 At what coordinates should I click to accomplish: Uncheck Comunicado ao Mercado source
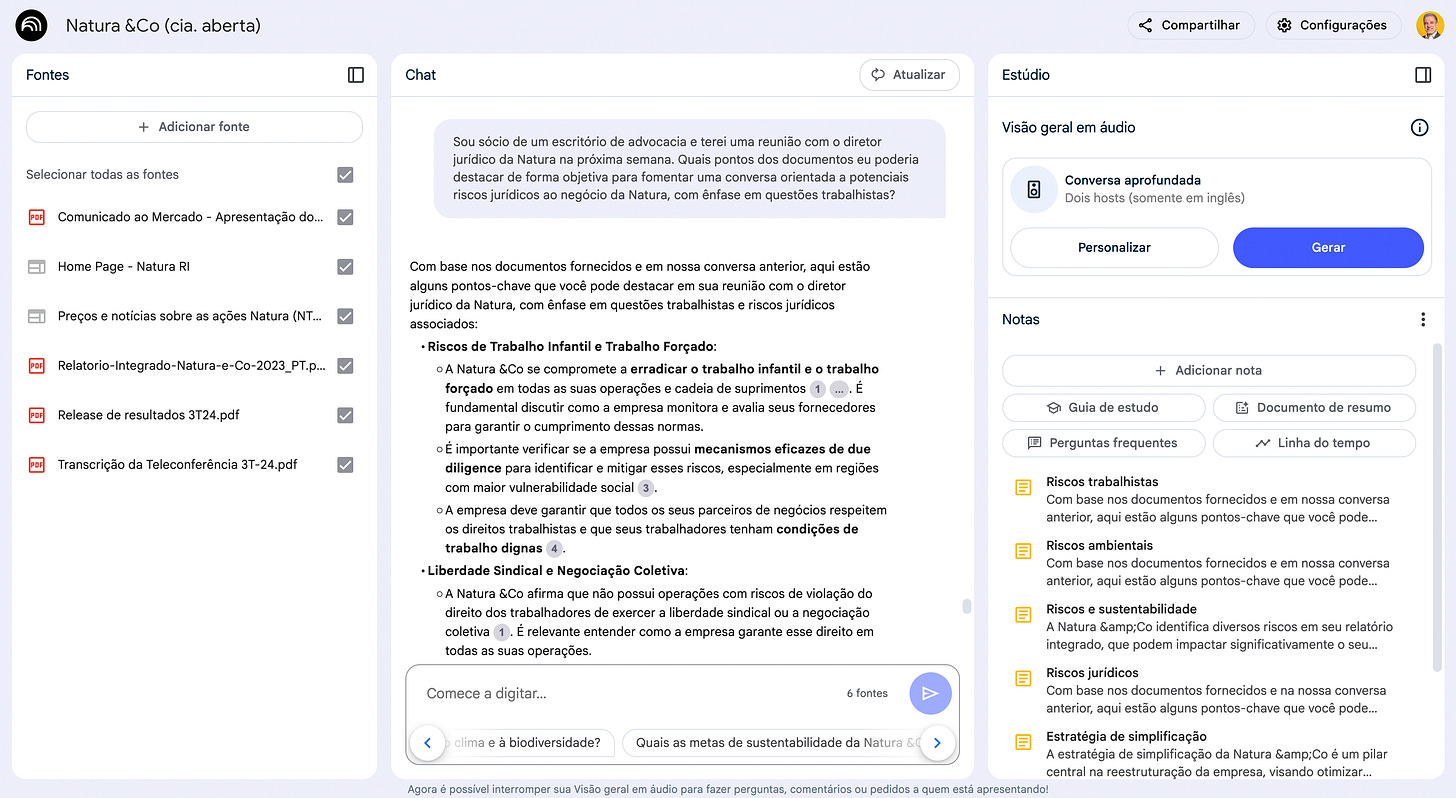[345, 217]
